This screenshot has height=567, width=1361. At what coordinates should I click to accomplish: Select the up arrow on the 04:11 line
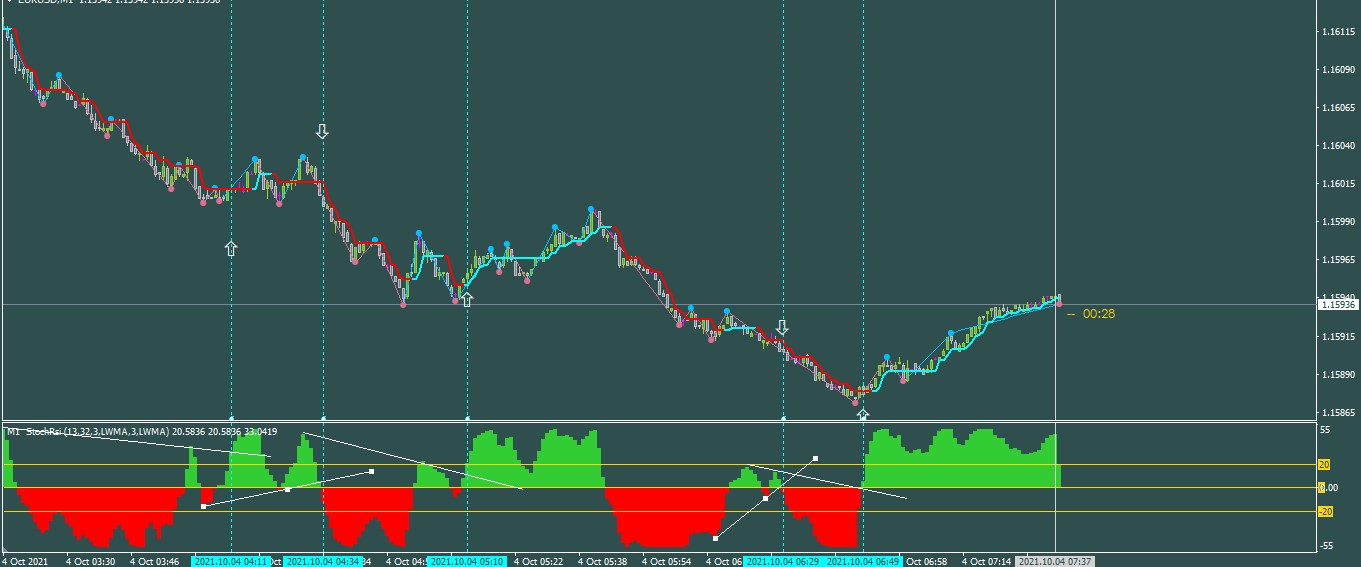(231, 248)
